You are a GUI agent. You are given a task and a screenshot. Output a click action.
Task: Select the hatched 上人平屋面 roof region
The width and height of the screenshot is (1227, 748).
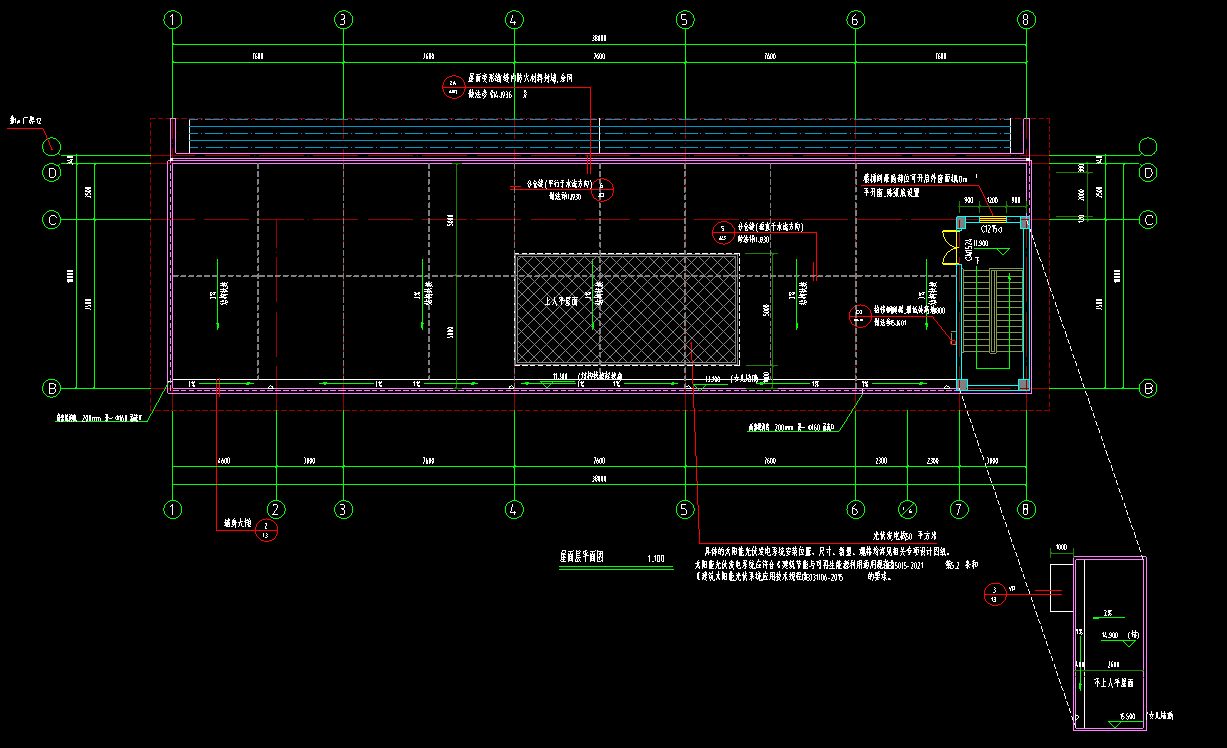pos(626,309)
